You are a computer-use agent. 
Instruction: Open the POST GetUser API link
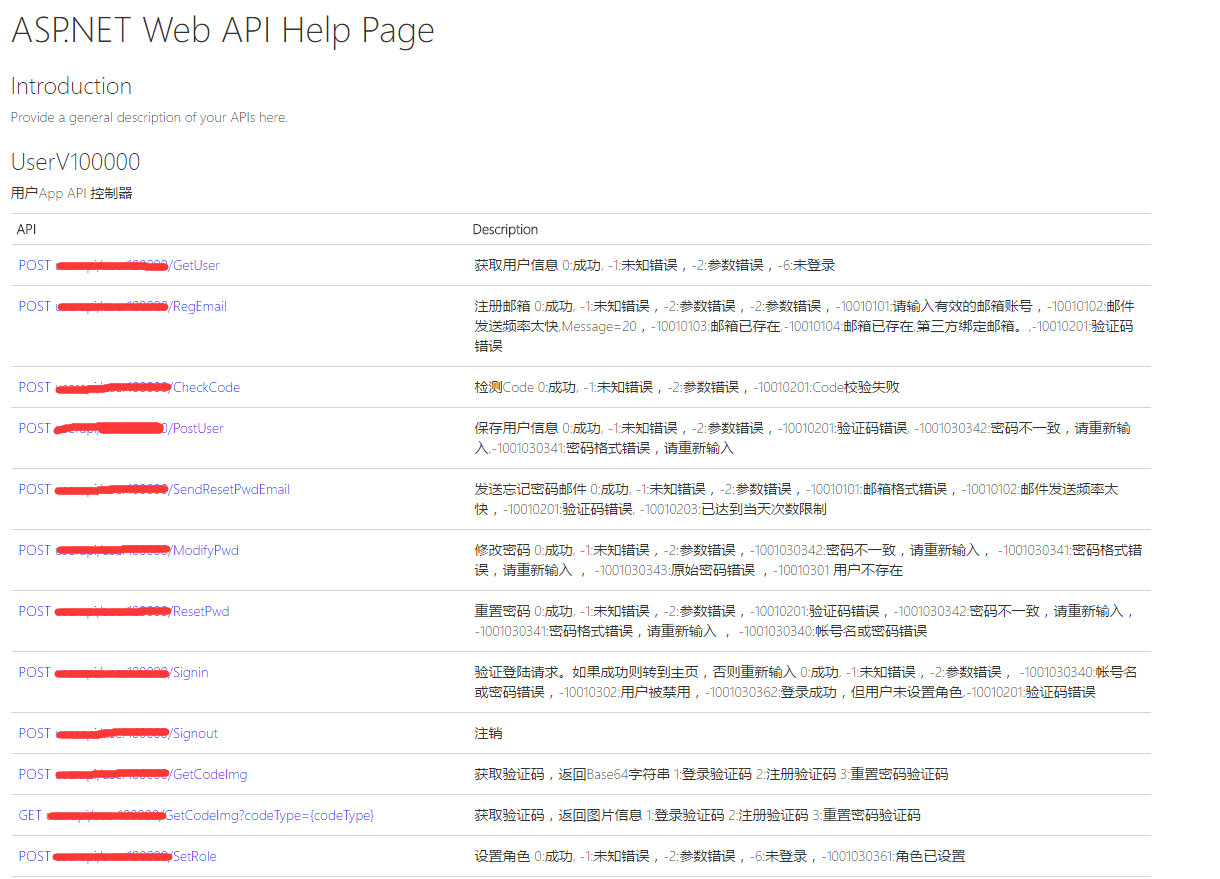tap(195, 265)
